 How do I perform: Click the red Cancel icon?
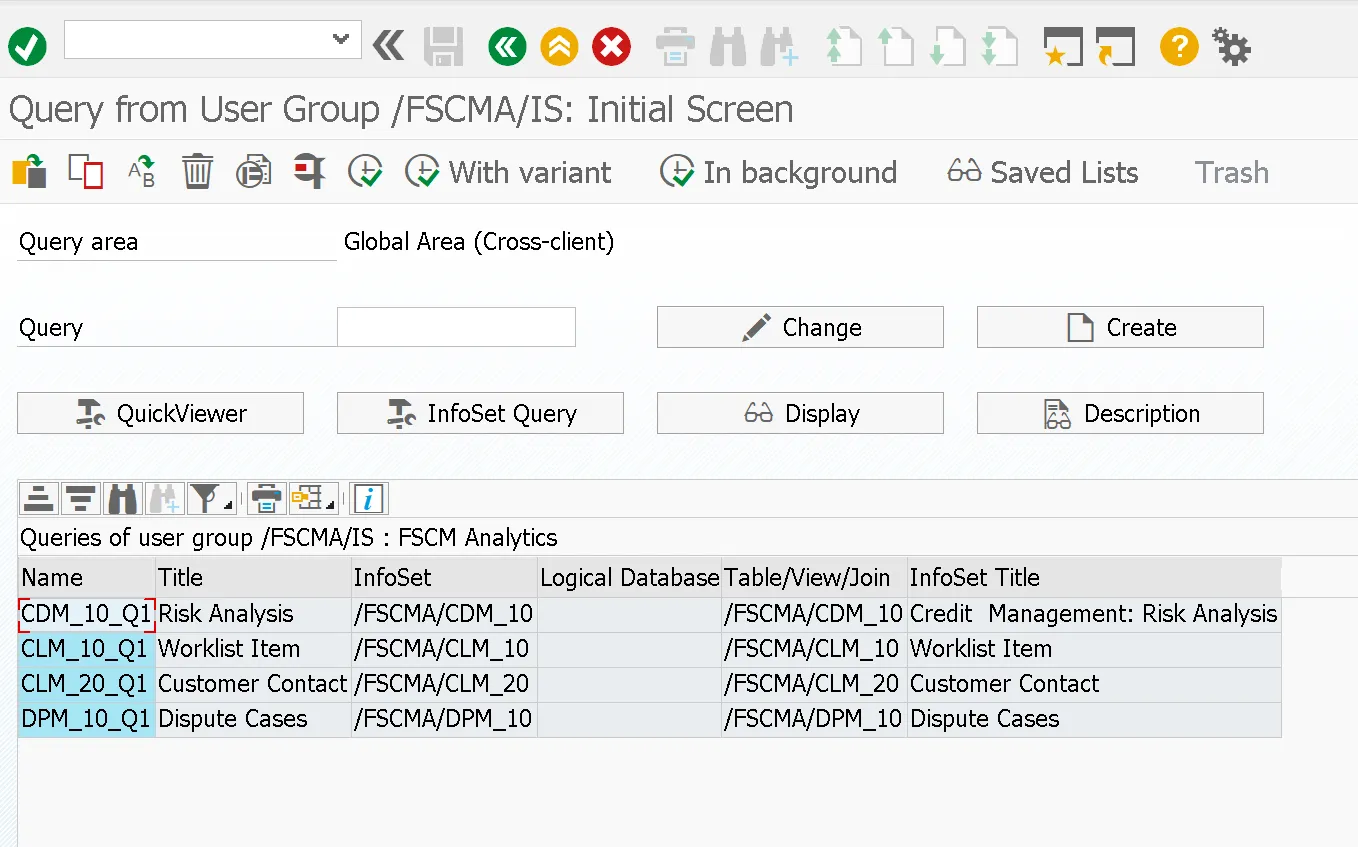point(611,46)
